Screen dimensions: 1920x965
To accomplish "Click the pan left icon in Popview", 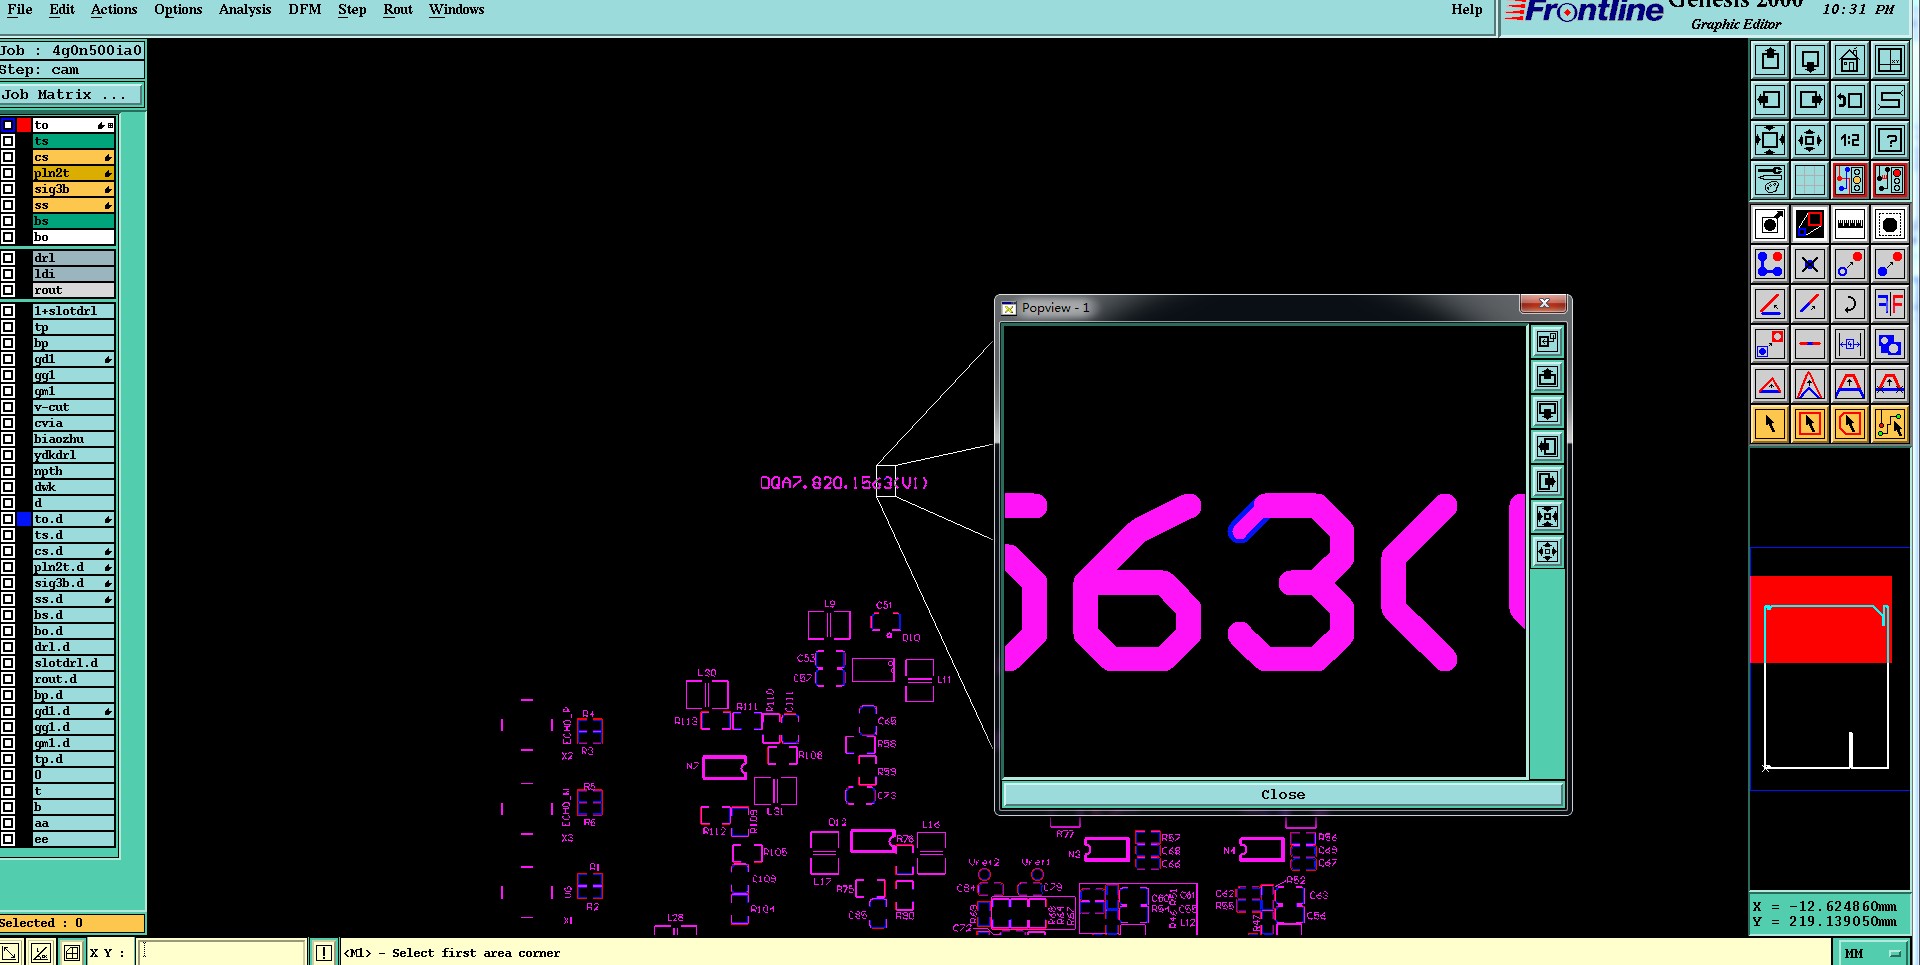I will (1547, 447).
